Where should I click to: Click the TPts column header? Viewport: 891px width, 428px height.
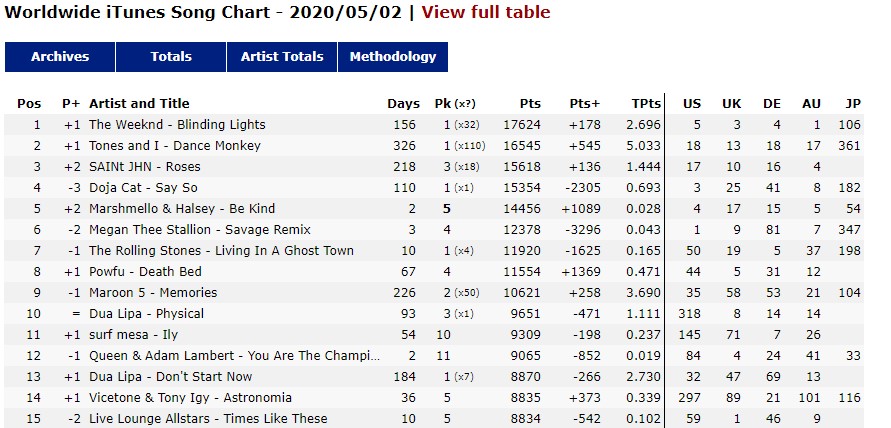click(x=646, y=103)
